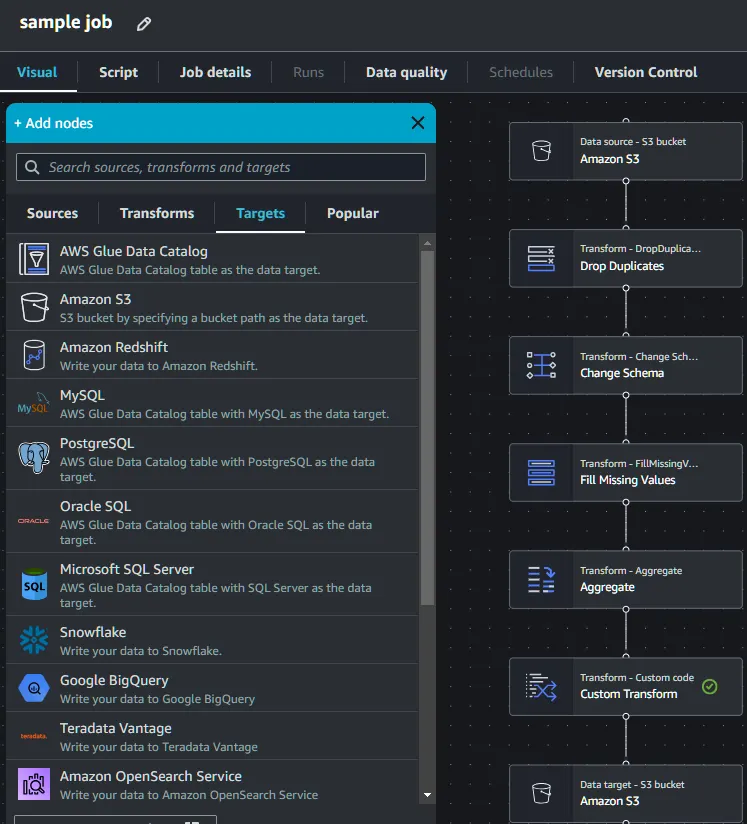This screenshot has height=824, width=747.
Task: Edit the sample job name with pencil icon
Action: point(144,24)
